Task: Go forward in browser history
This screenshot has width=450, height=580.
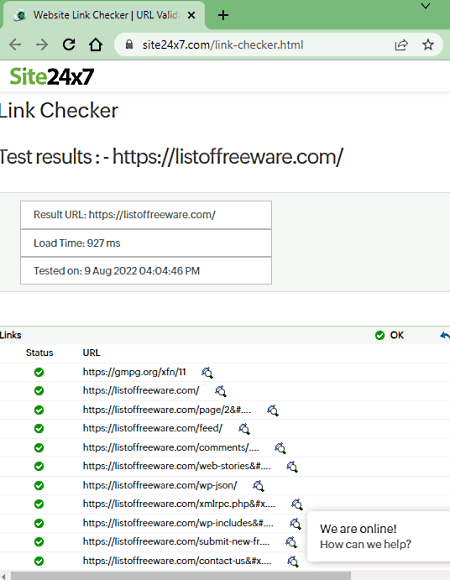Action: coord(42,45)
